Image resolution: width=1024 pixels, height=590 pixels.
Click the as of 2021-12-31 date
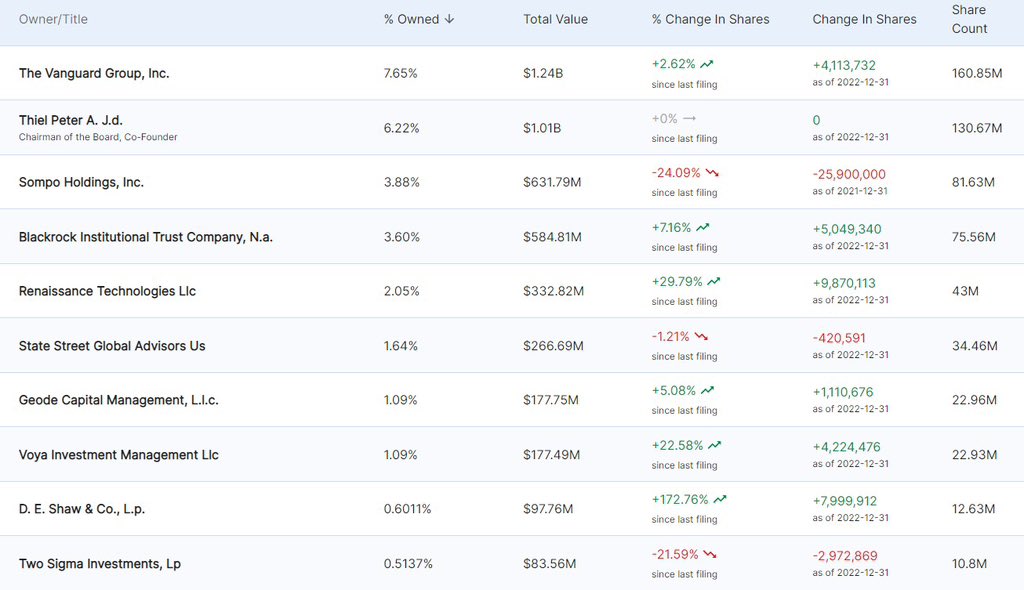click(x=850, y=191)
